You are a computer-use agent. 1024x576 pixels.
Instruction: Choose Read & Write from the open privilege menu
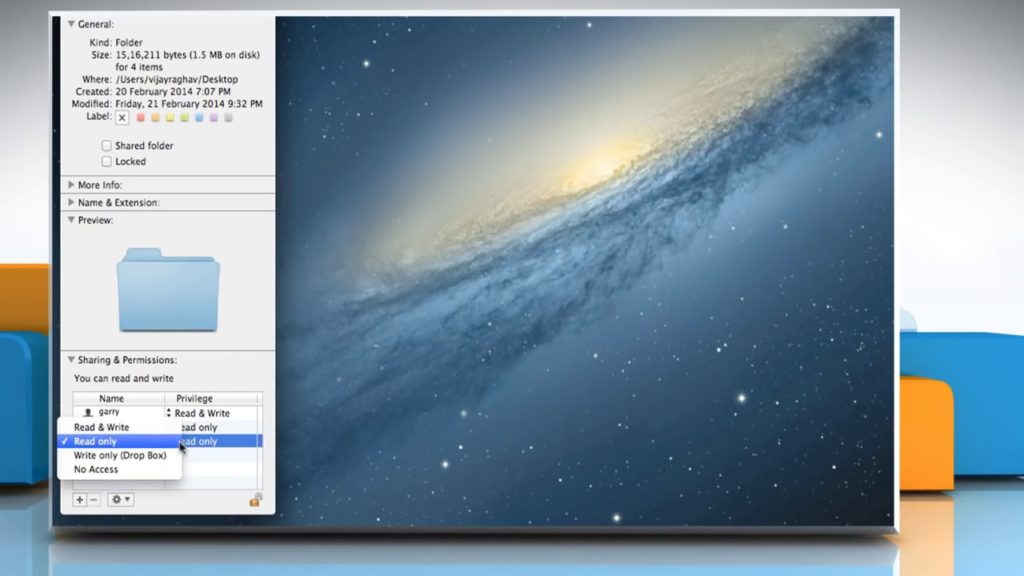101,428
